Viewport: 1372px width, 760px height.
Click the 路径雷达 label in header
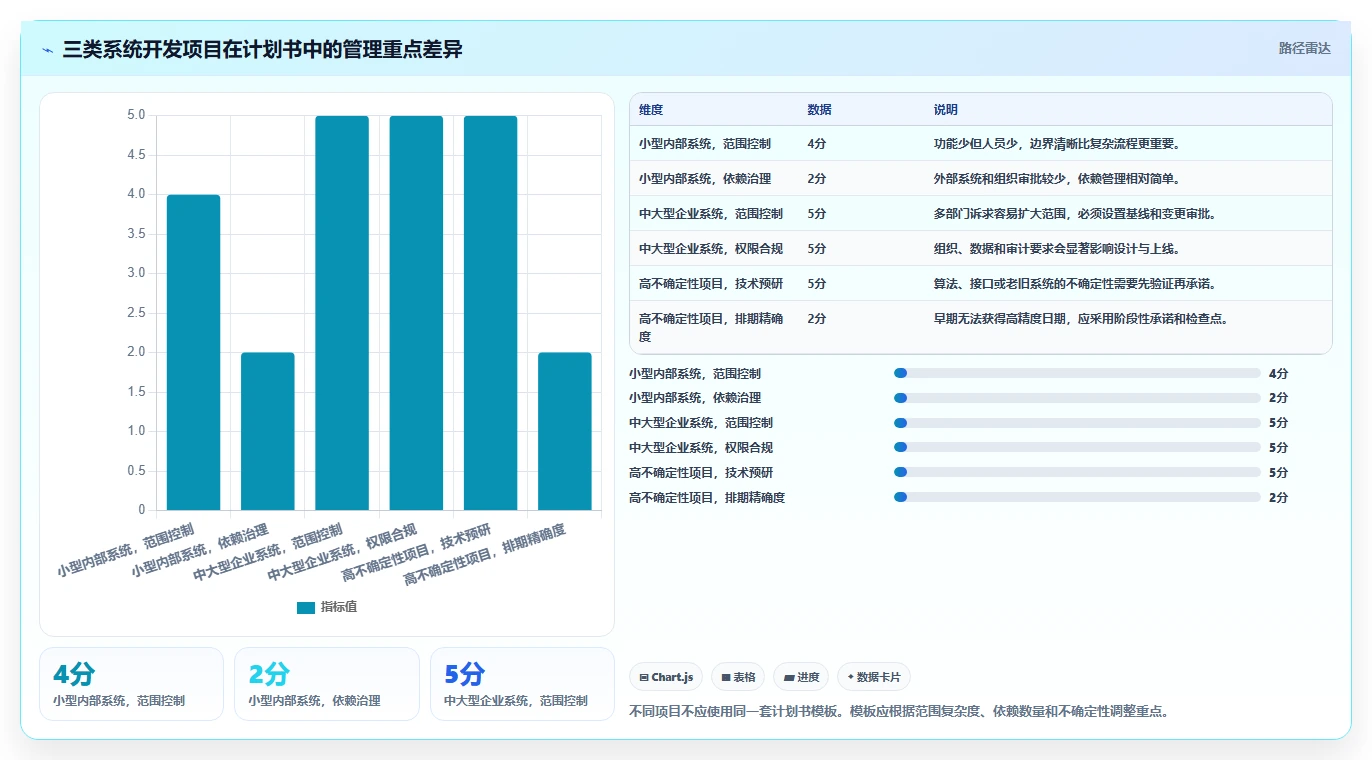[1305, 48]
